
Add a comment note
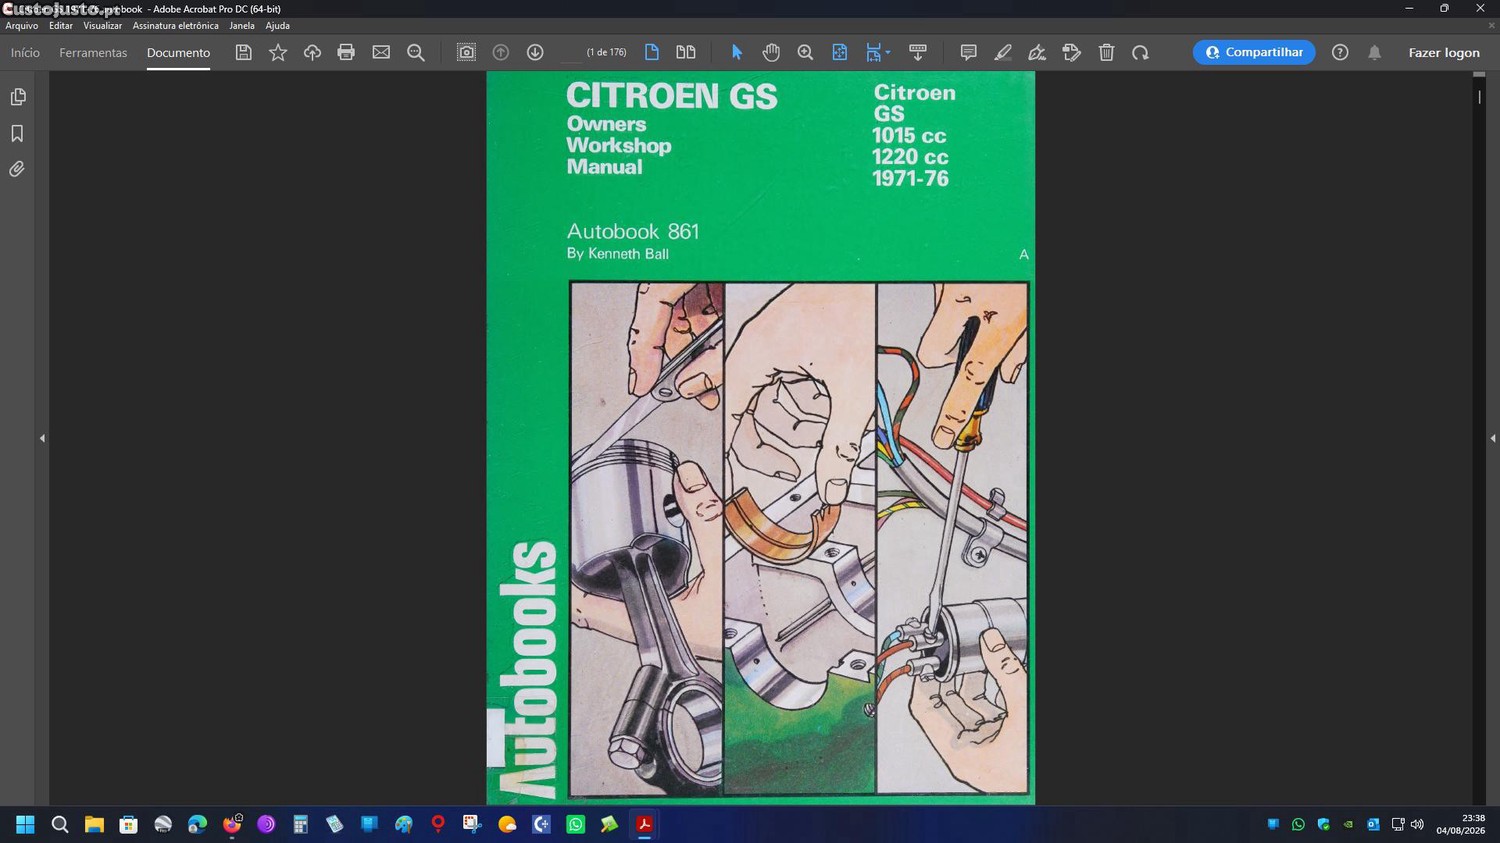[968, 52]
